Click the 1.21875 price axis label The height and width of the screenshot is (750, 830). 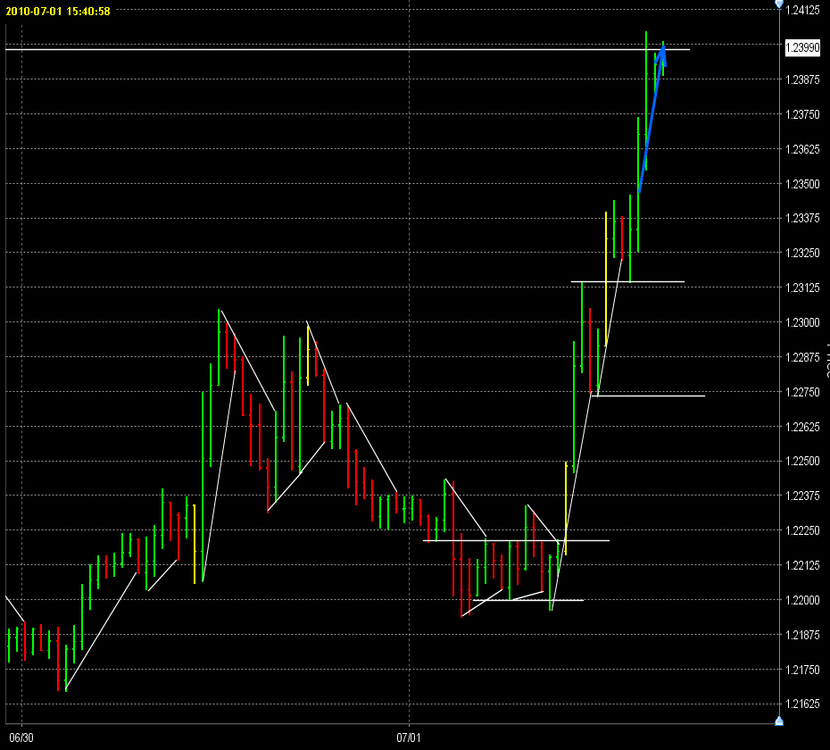click(x=802, y=635)
